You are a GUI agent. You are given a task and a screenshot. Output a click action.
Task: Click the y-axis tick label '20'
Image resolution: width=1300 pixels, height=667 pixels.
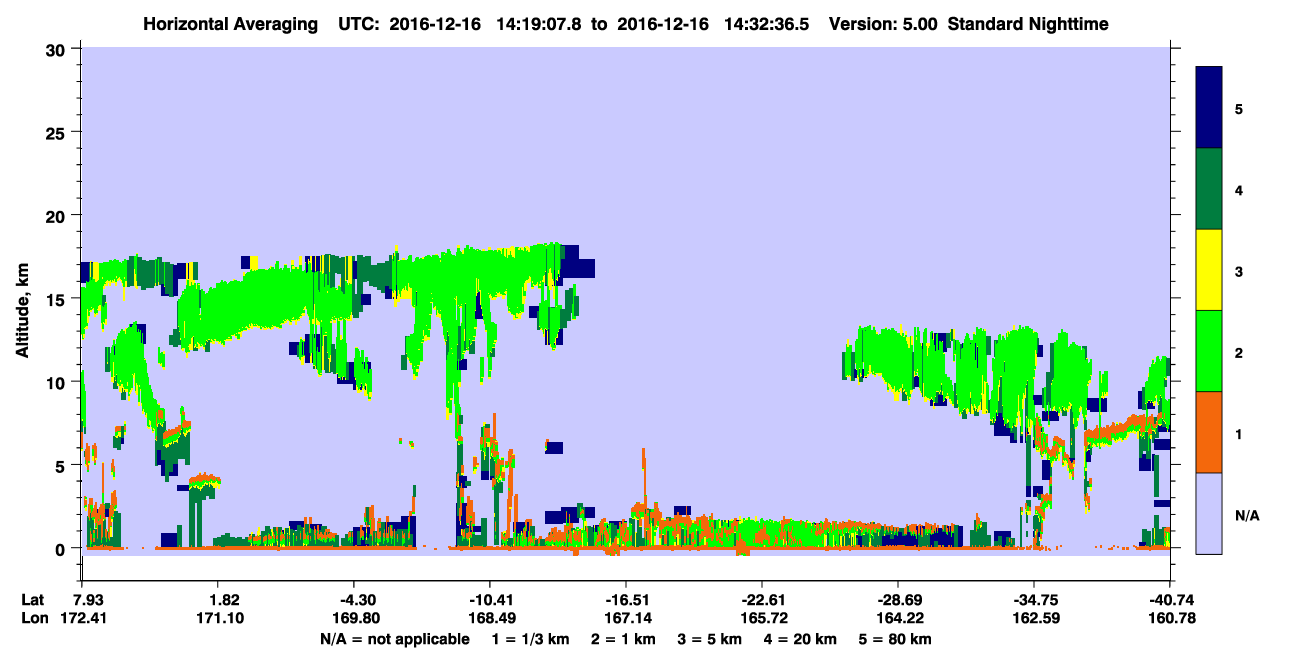(x=58, y=215)
